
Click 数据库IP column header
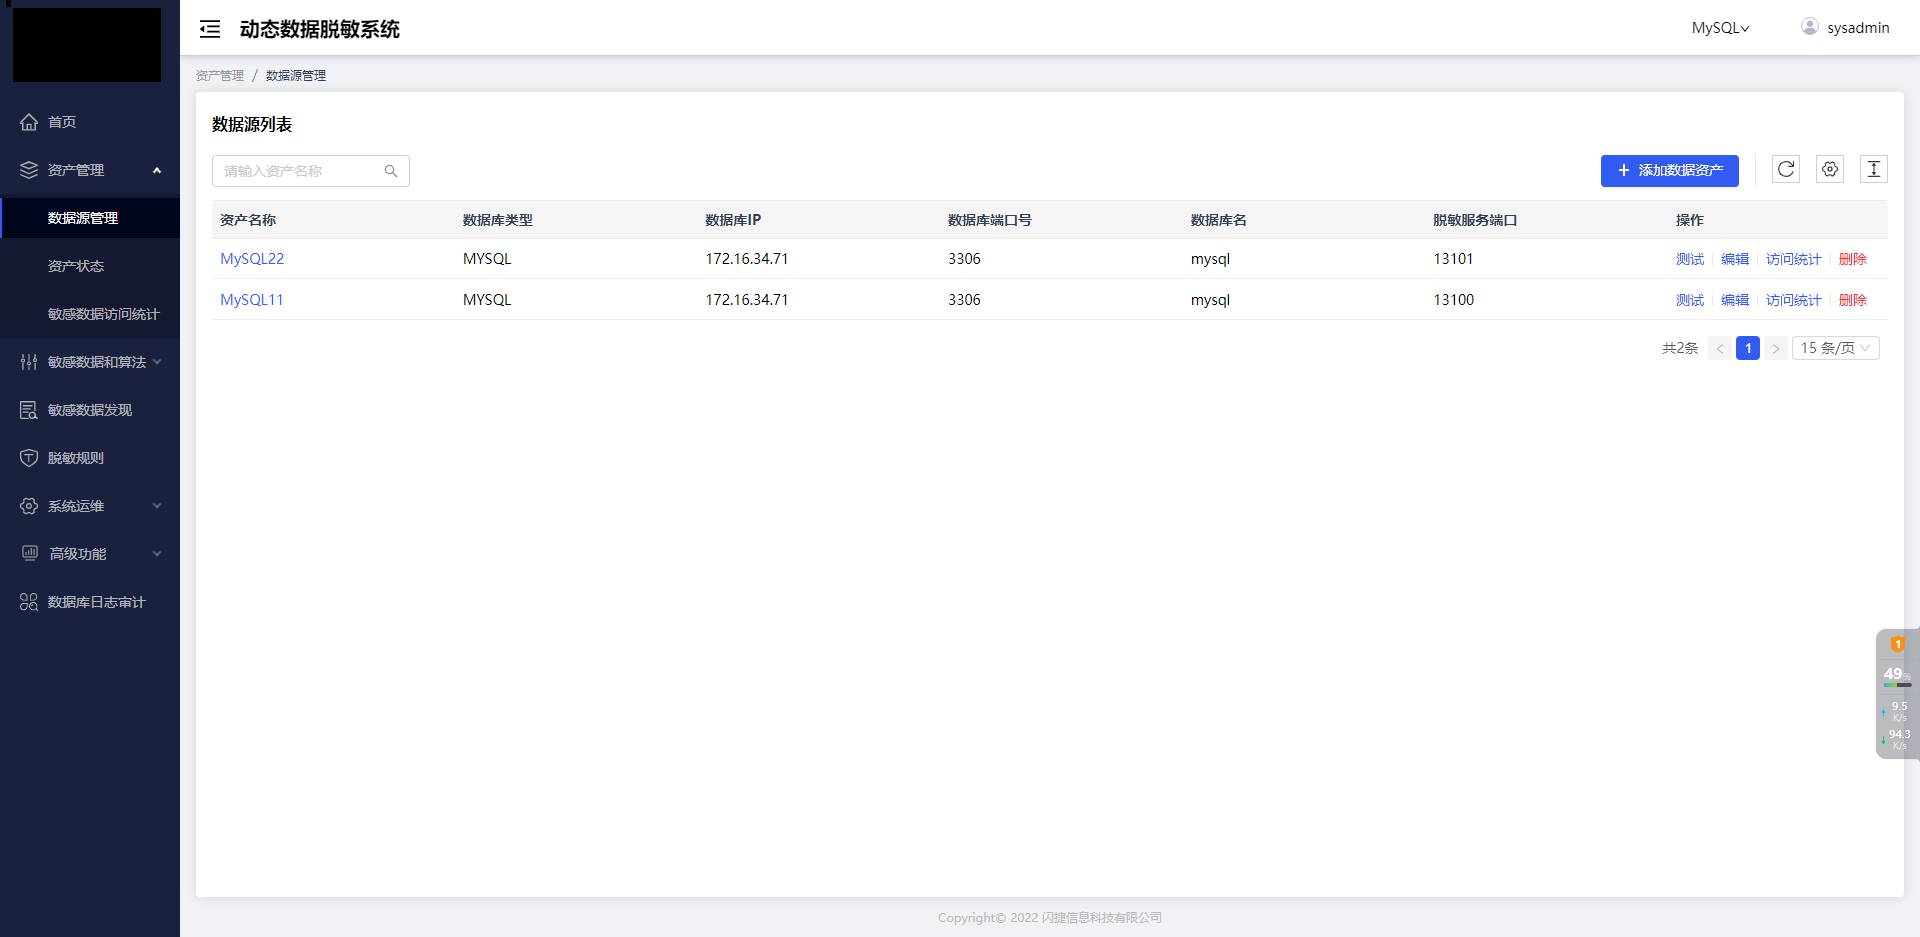point(733,220)
